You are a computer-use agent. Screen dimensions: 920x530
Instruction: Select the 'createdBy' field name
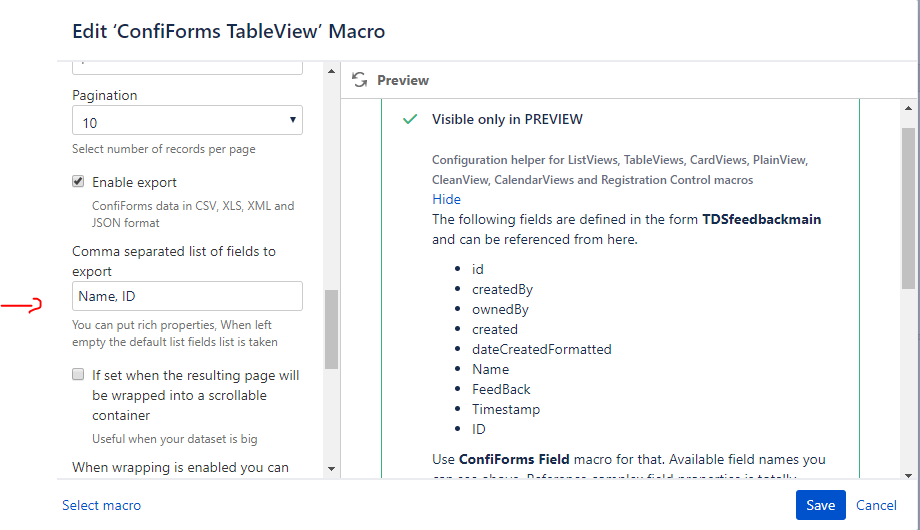[502, 289]
